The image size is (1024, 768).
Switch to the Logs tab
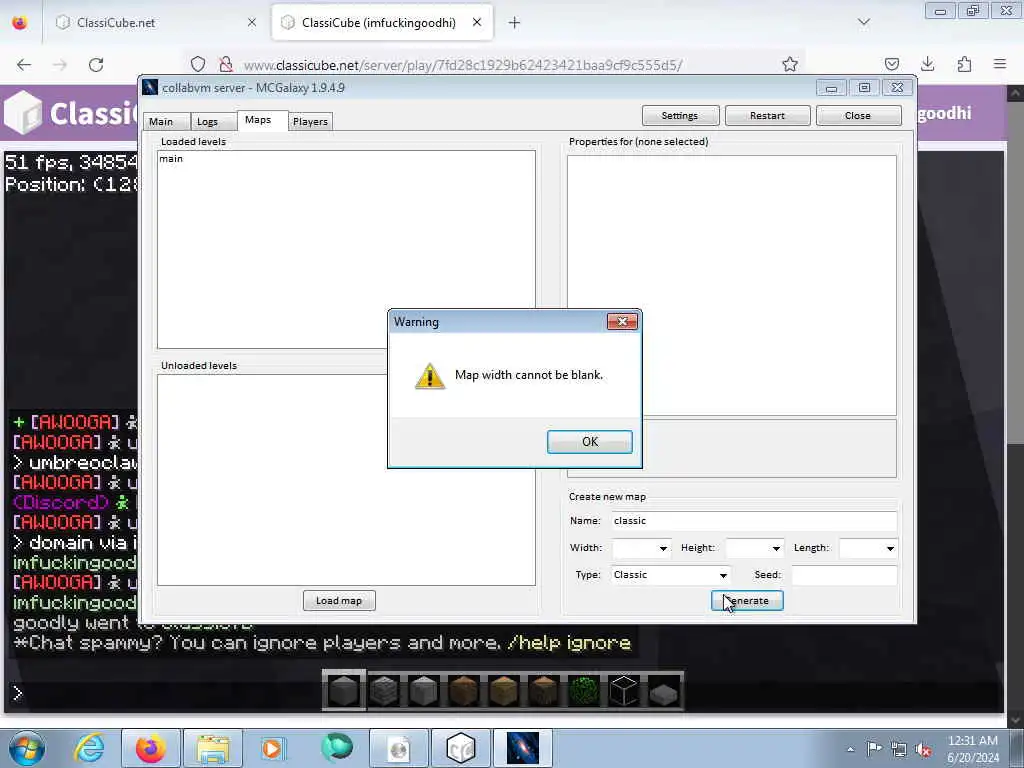(x=207, y=121)
